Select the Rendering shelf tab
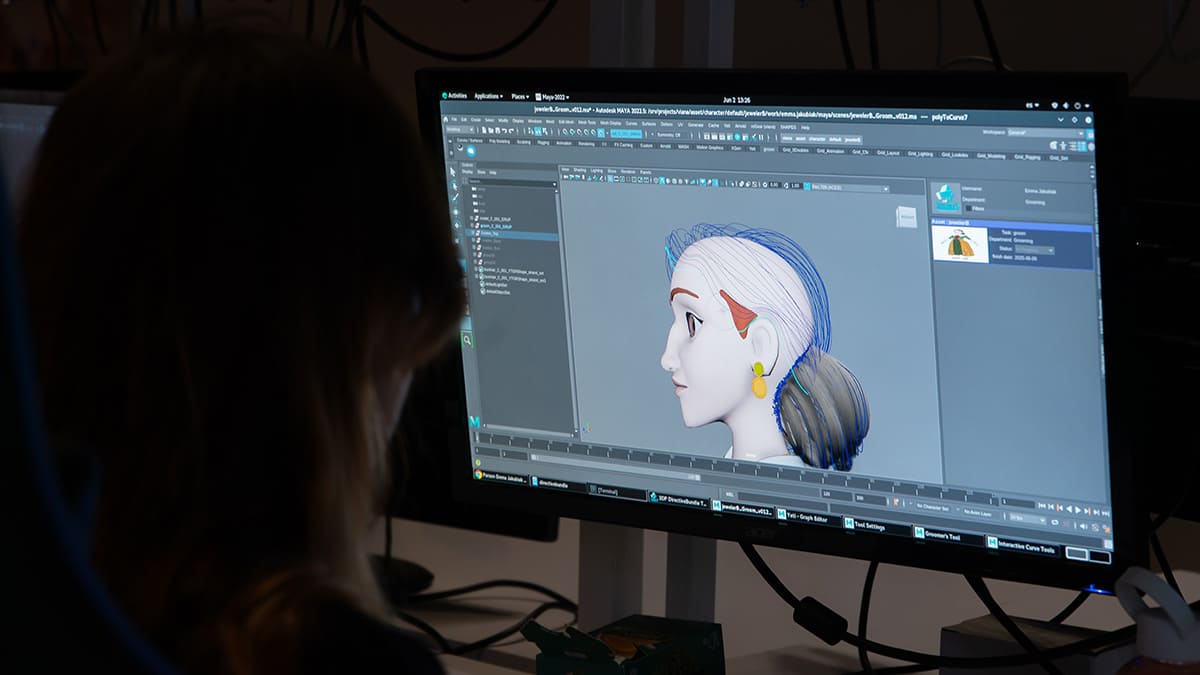 pos(587,143)
